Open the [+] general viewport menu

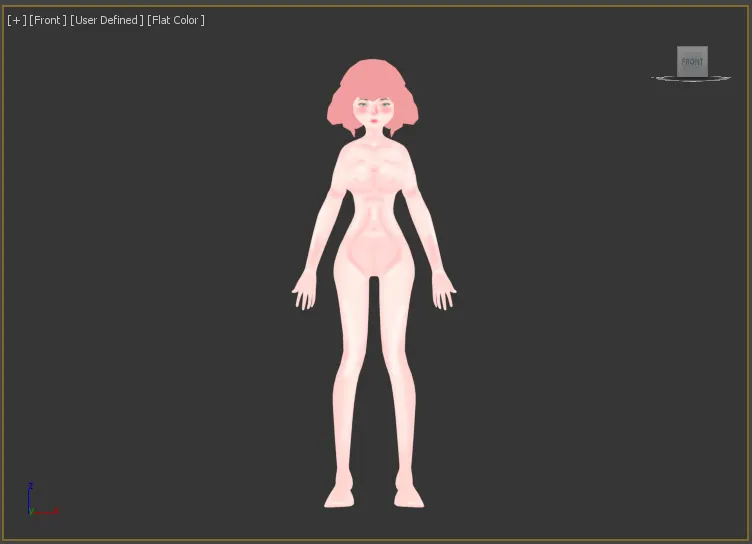[x=16, y=20]
